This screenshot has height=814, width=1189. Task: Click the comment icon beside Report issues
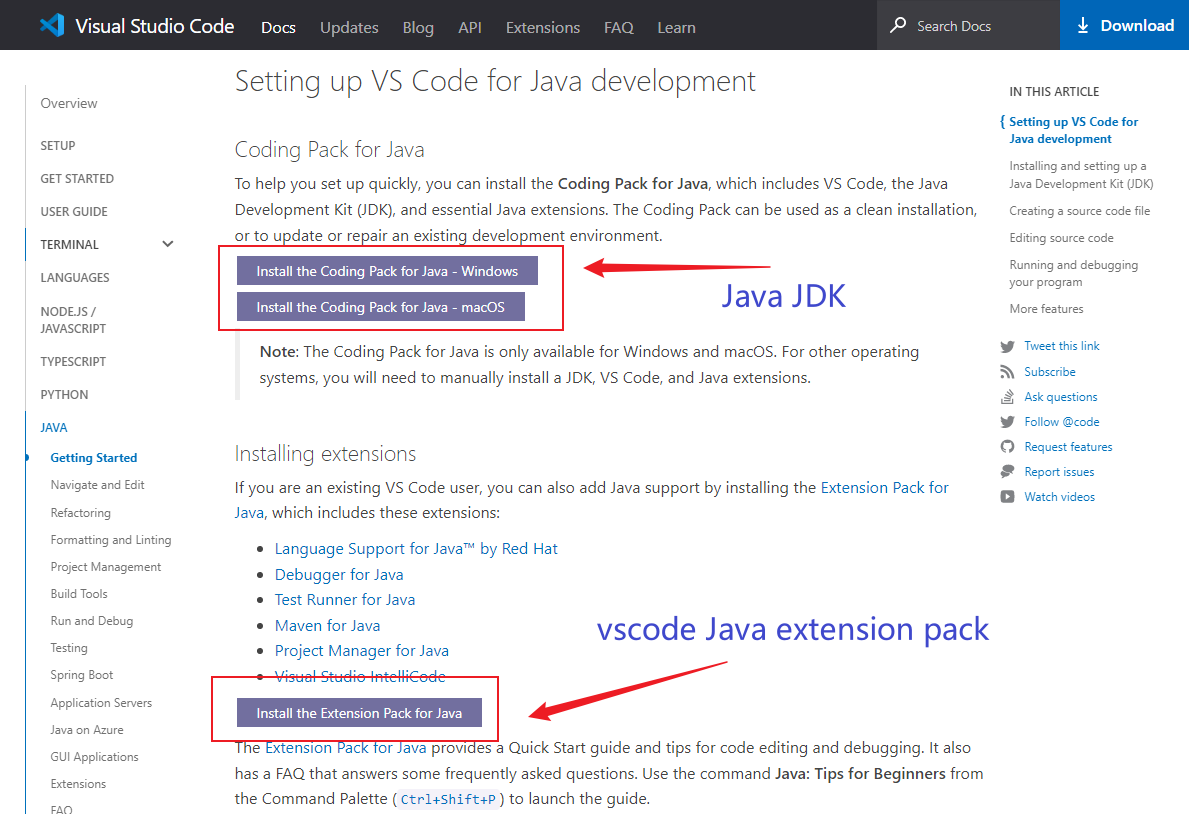pos(1007,472)
